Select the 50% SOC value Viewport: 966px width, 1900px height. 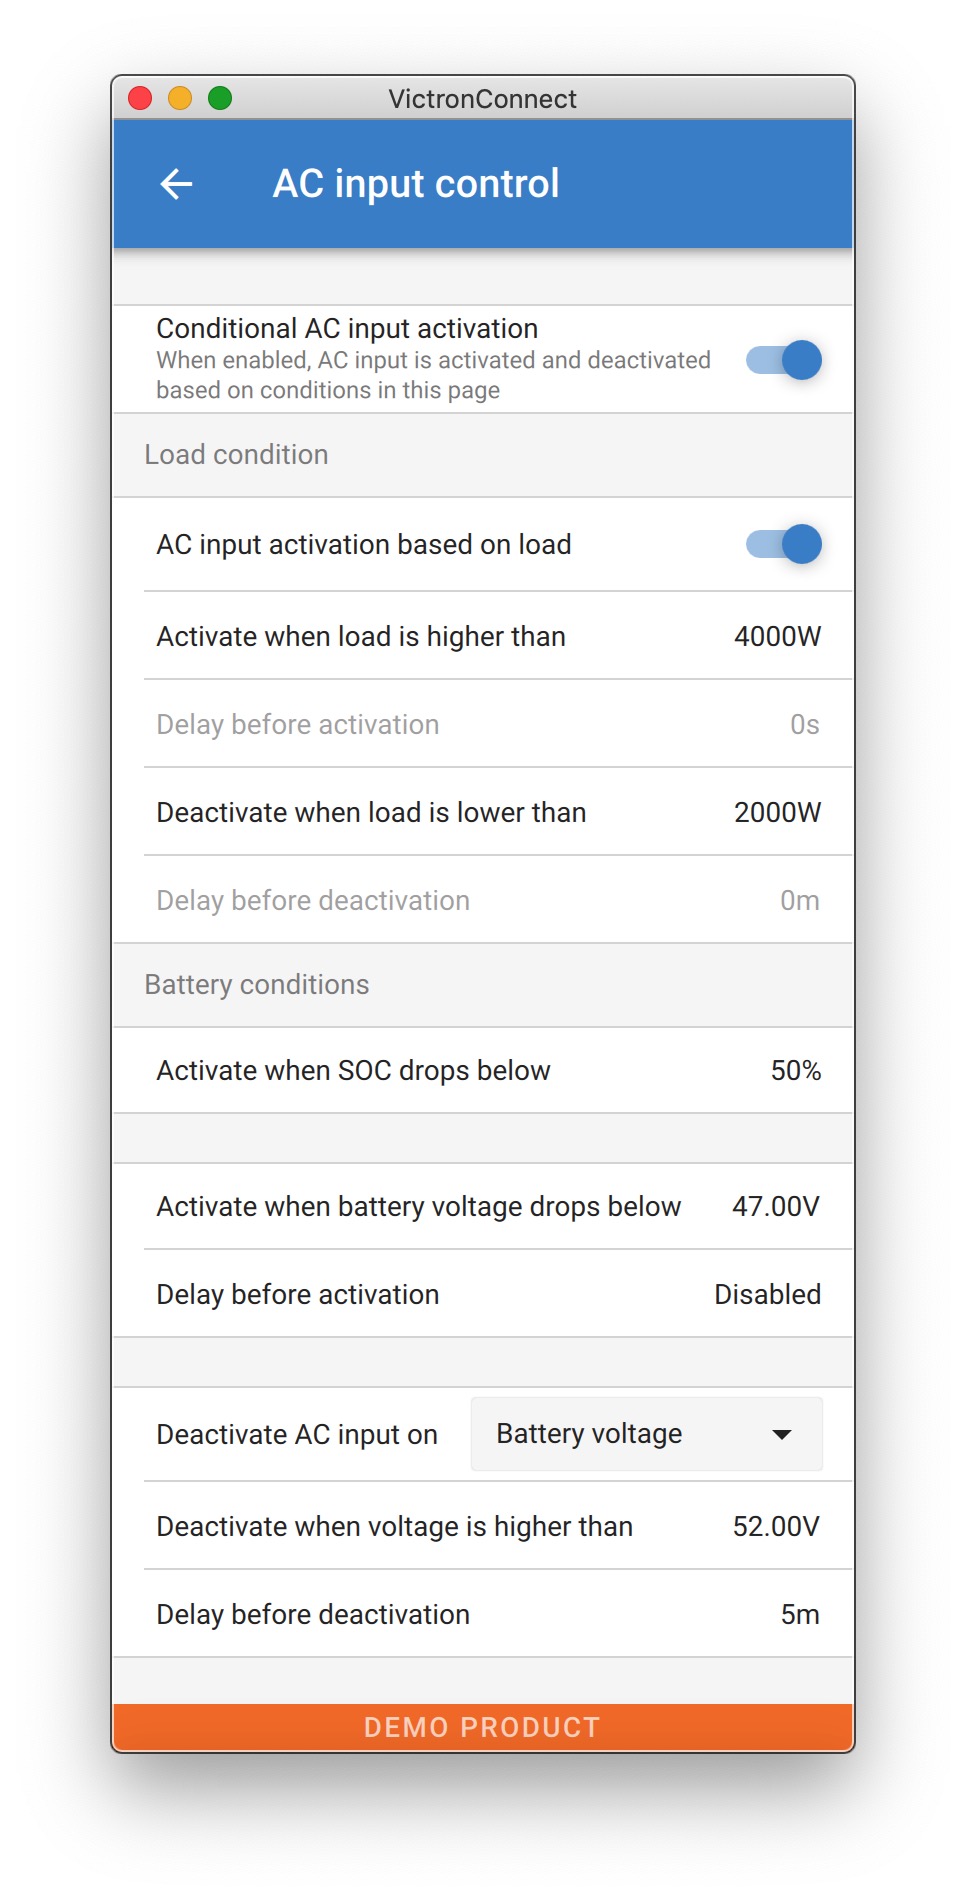tap(795, 1071)
